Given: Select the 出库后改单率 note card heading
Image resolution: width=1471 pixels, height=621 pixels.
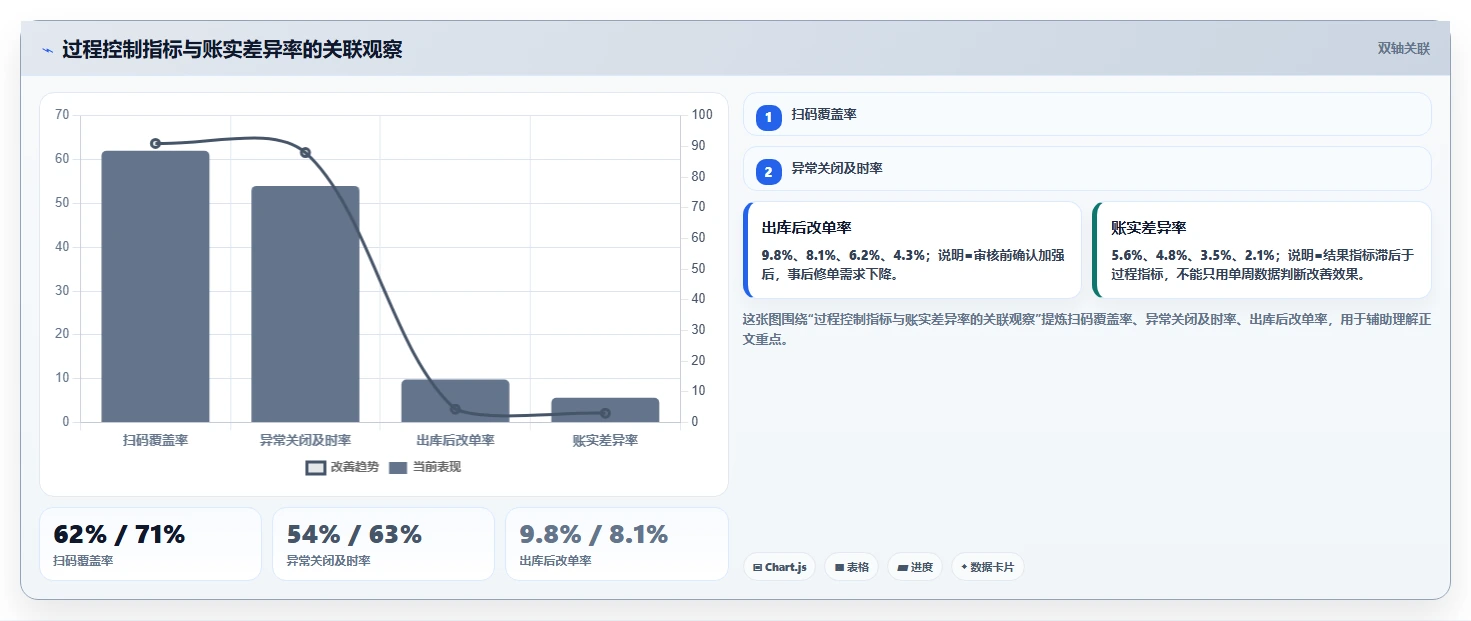Looking at the screenshot, I should click(806, 228).
